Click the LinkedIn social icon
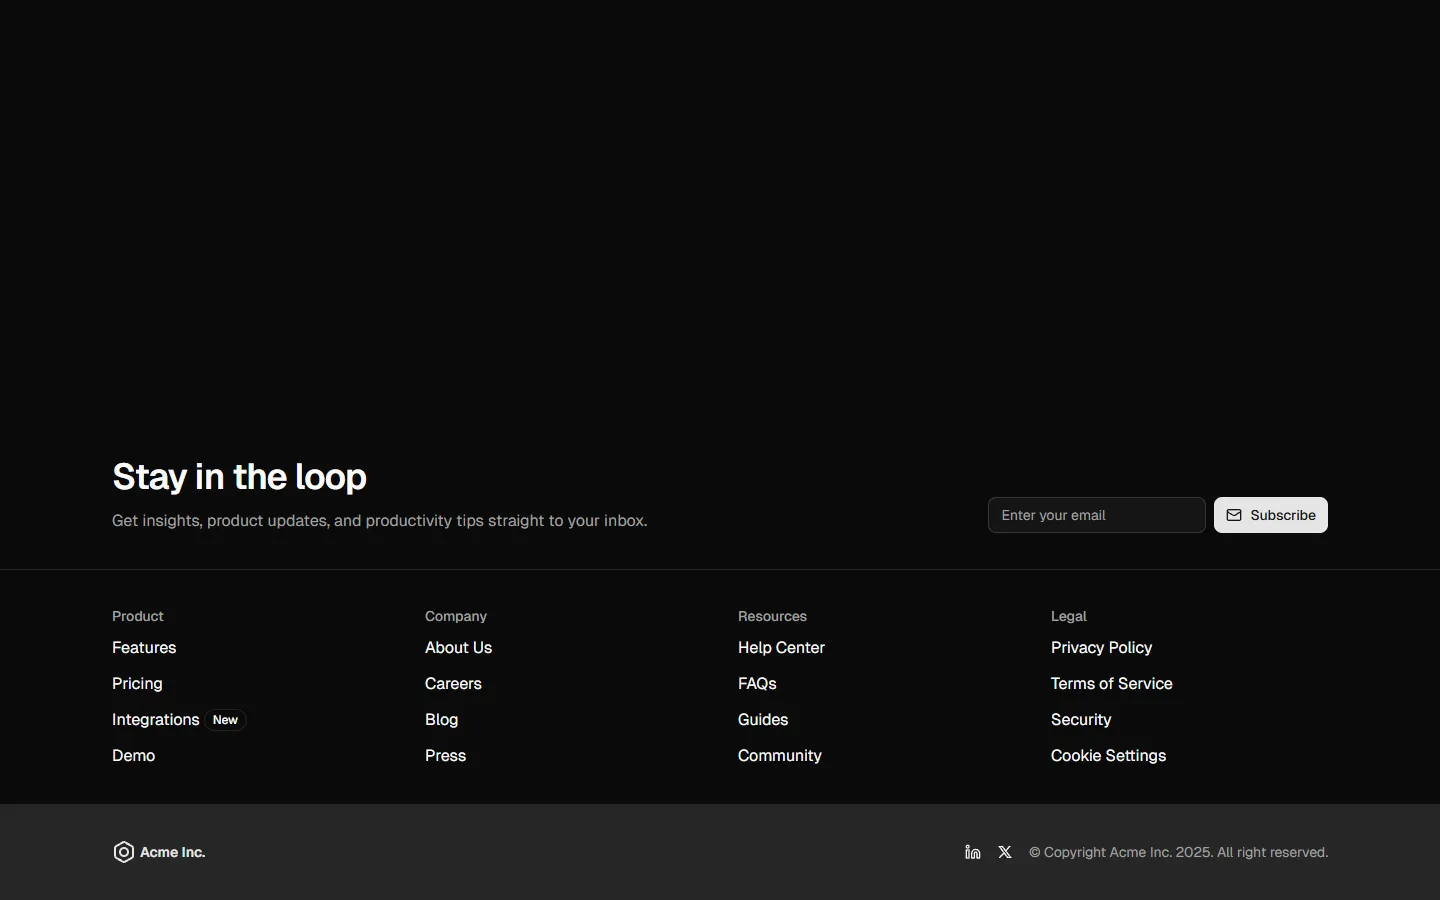This screenshot has width=1440, height=900. (971, 852)
